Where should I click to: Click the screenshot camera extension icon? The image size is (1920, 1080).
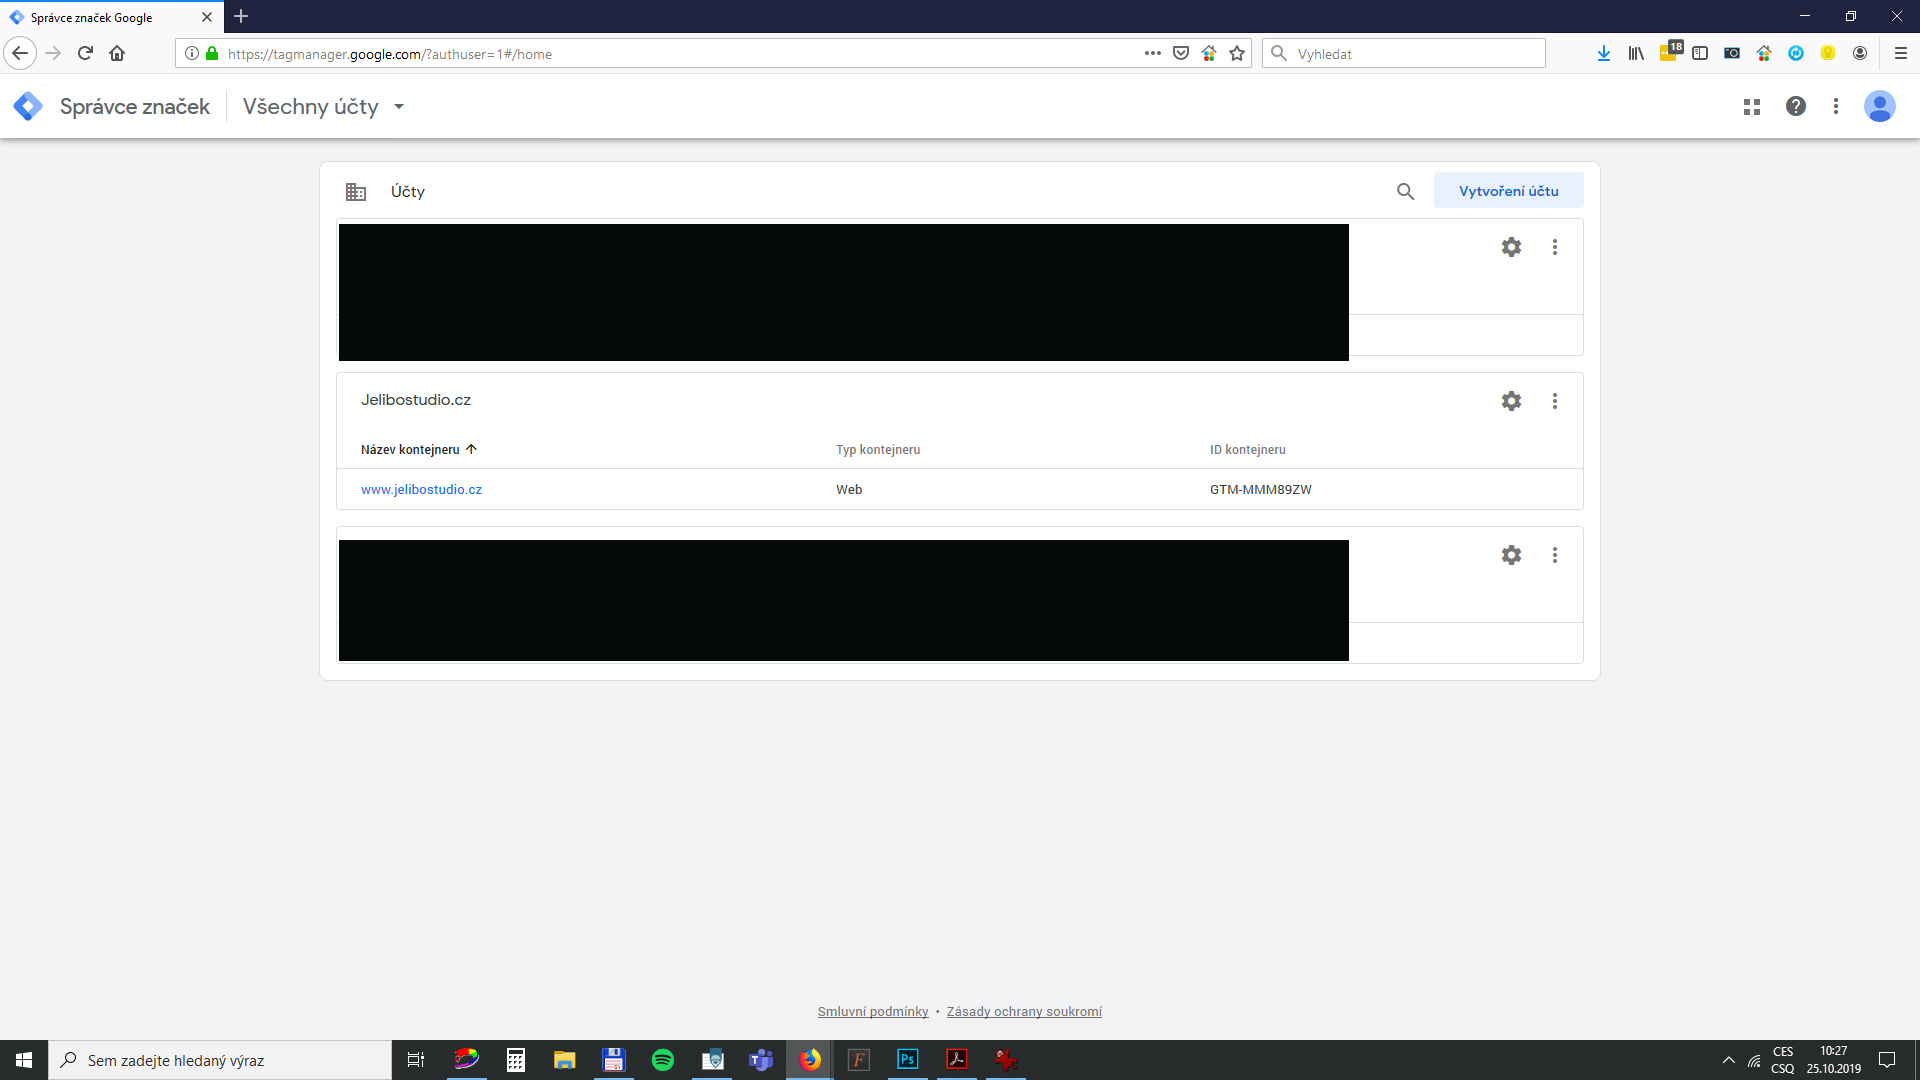[1732, 53]
